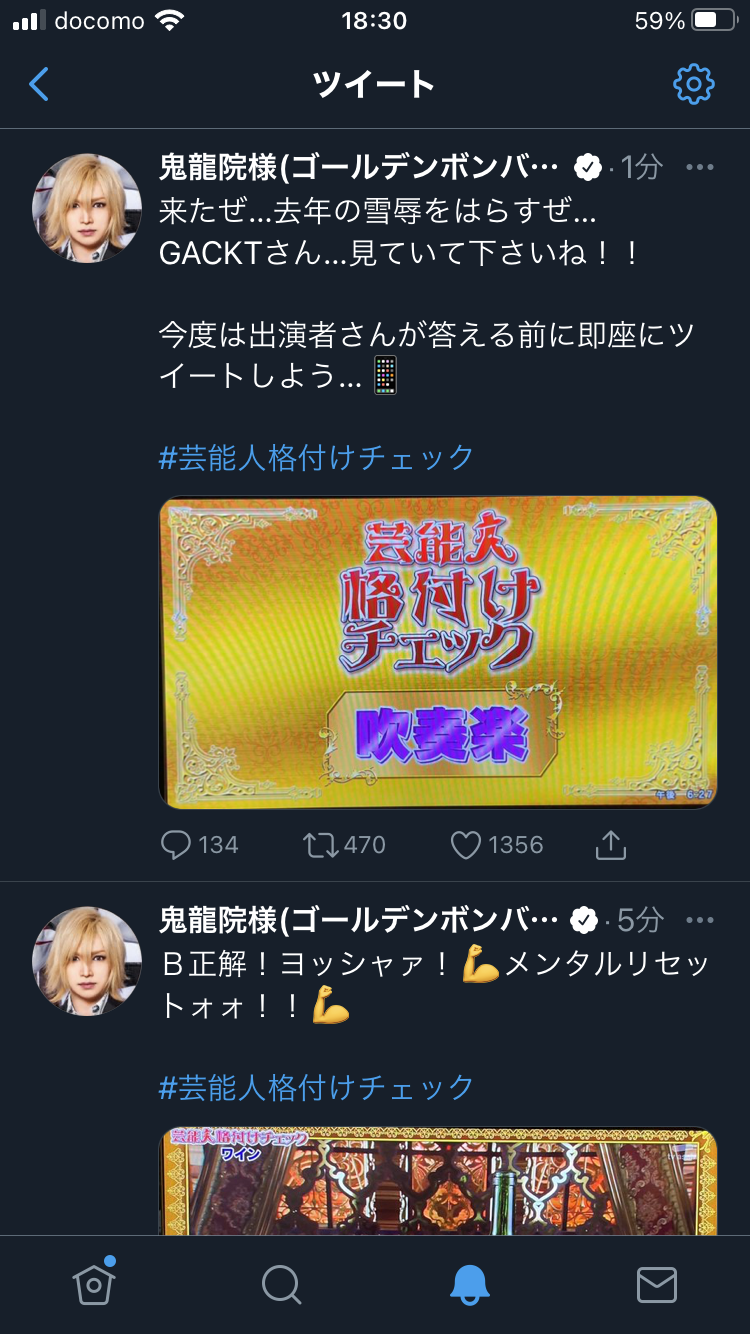This screenshot has width=750, height=1334.
Task: Open Search tab in bottom bar
Action: tap(281, 1284)
